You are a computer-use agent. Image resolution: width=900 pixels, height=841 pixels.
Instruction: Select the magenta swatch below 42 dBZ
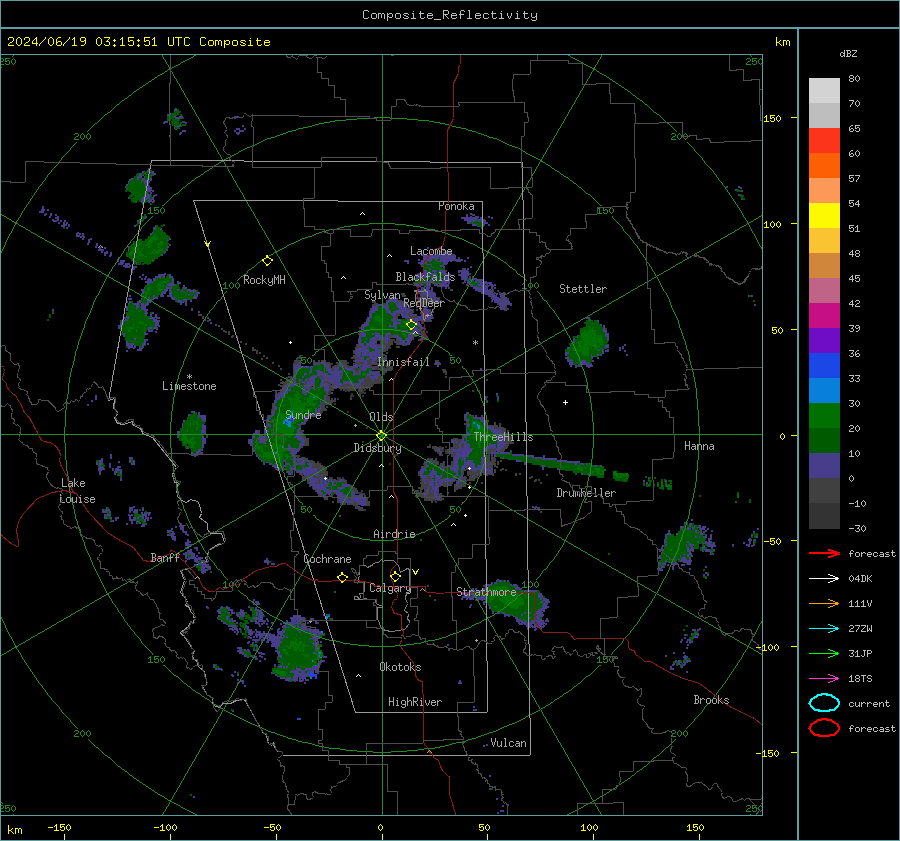(x=824, y=315)
